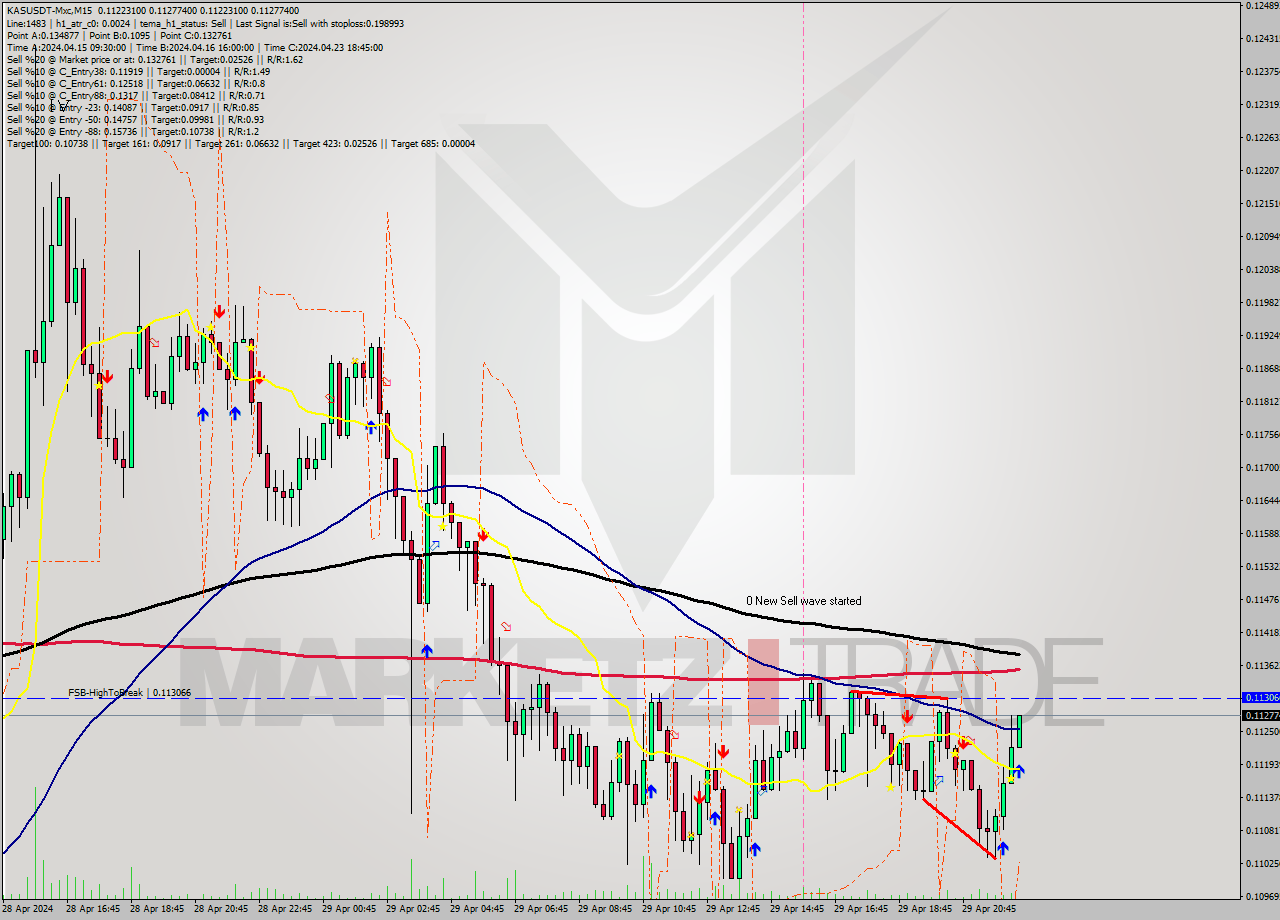Select time axis label '29 Apr 00:45'
Viewport: 1280px width, 920px height.
coord(348,909)
